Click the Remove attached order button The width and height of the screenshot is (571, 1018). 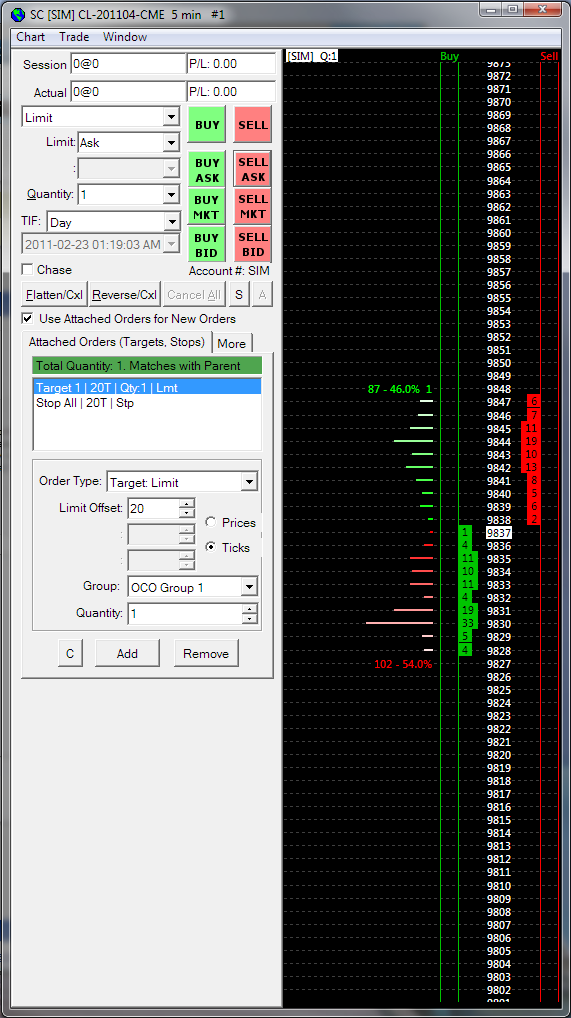click(206, 654)
